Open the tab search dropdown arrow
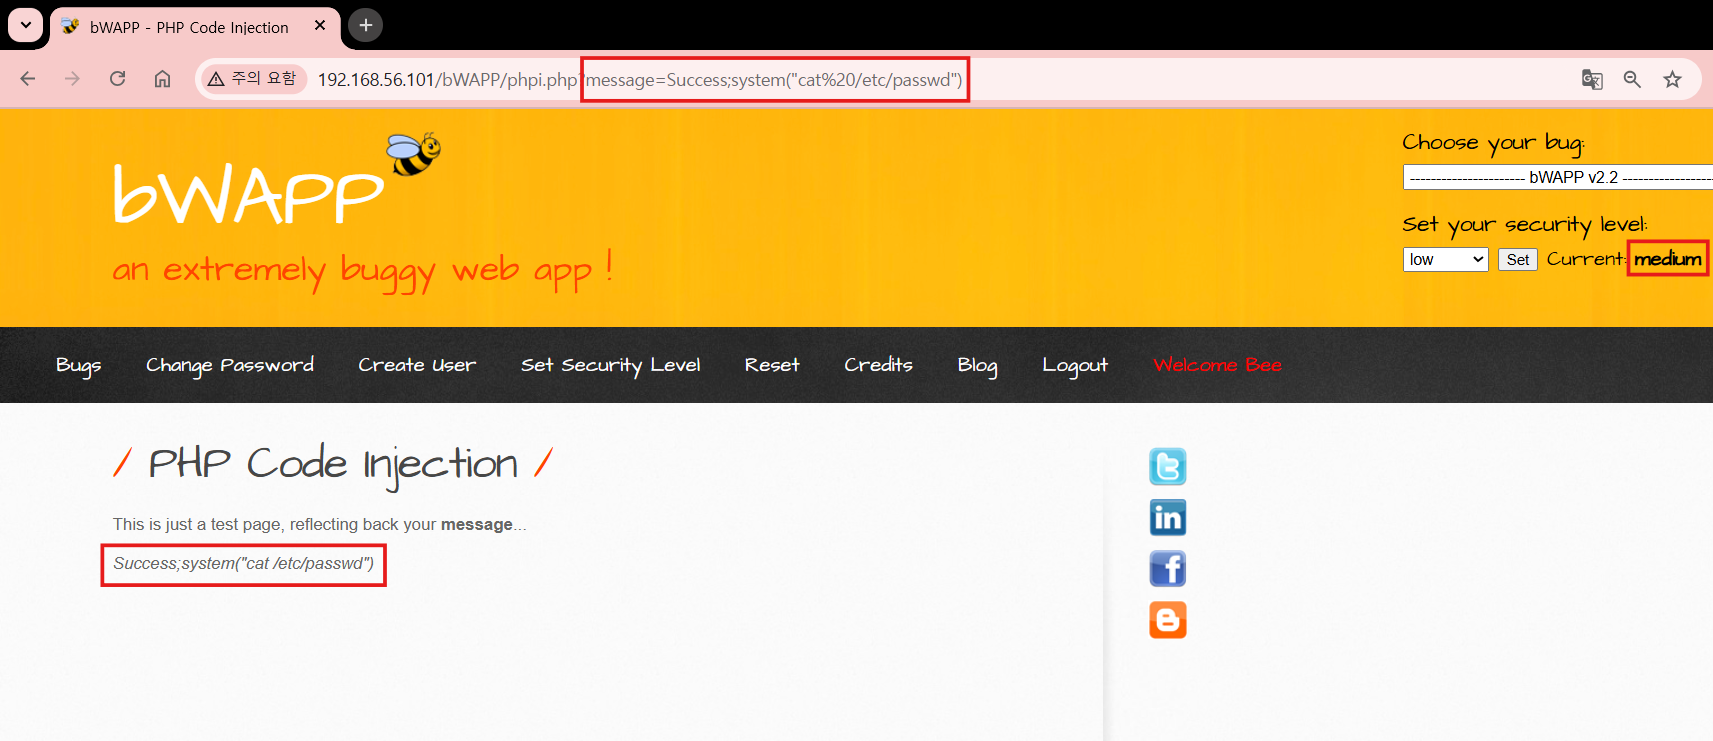This screenshot has width=1713, height=741. point(25,25)
